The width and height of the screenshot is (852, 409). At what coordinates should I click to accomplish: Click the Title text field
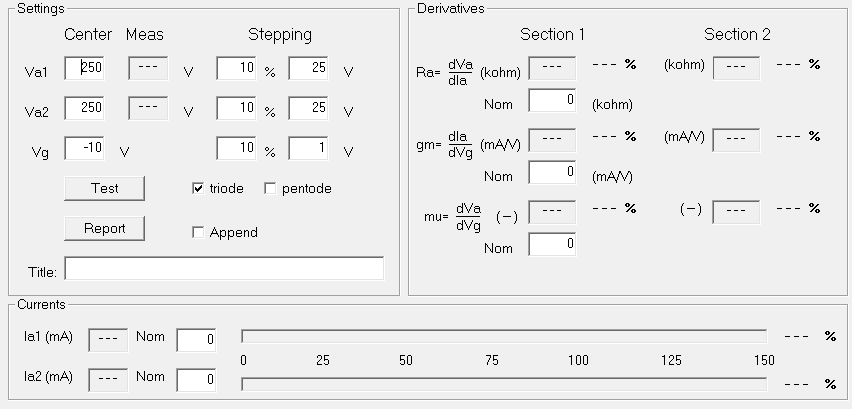[x=224, y=269]
